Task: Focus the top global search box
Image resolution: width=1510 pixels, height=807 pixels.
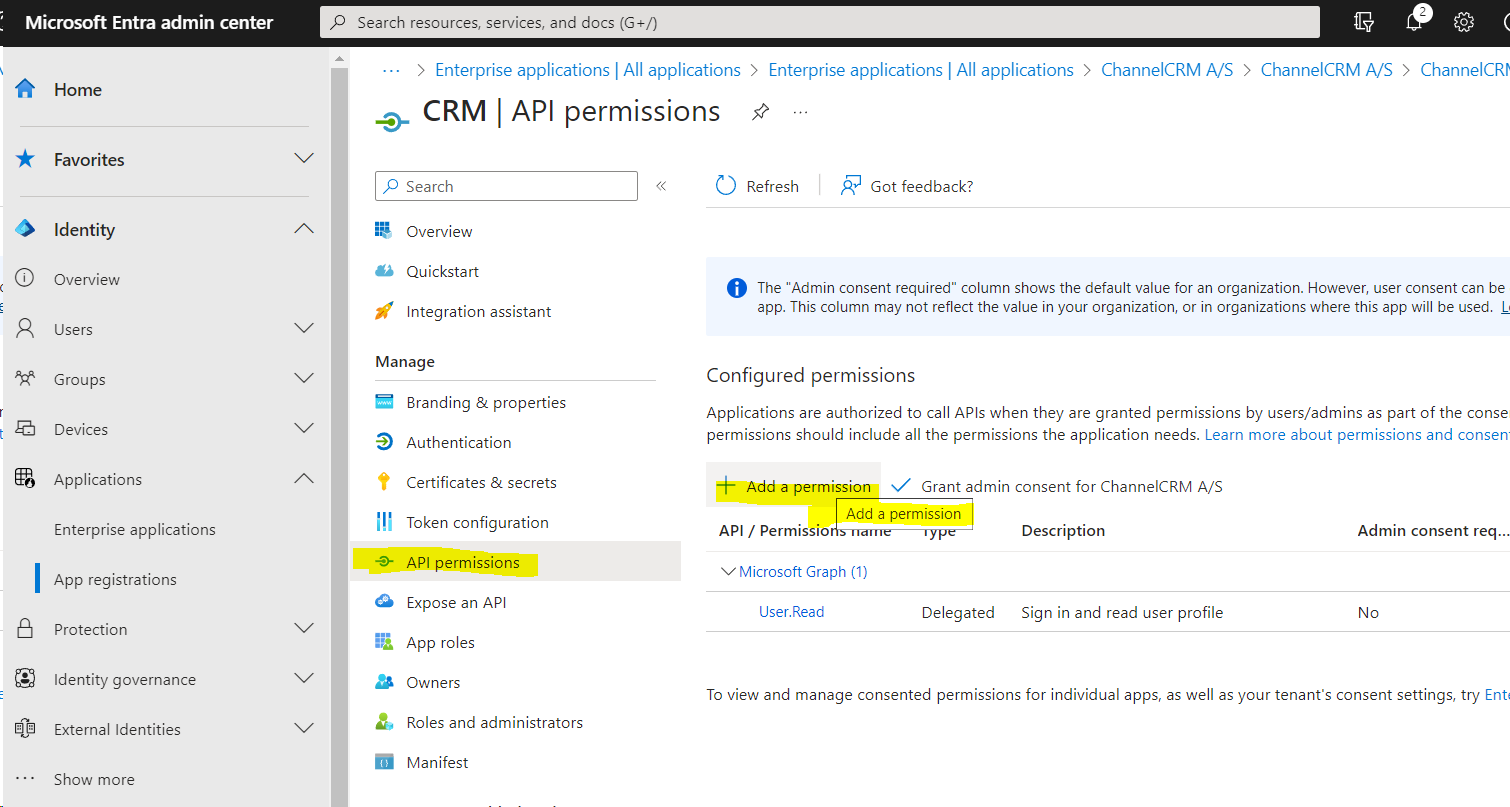Action: point(820,22)
